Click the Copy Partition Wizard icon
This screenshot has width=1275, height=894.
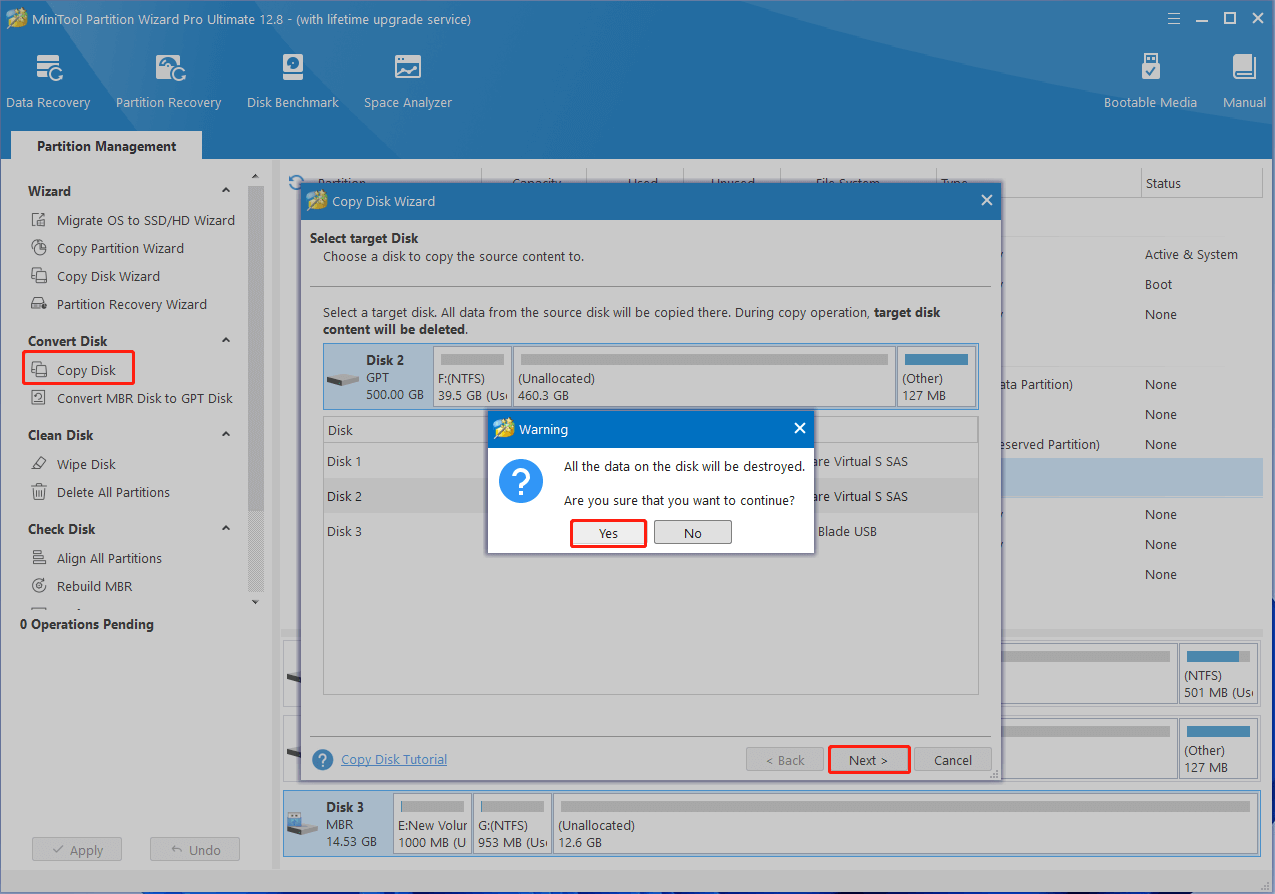39,248
